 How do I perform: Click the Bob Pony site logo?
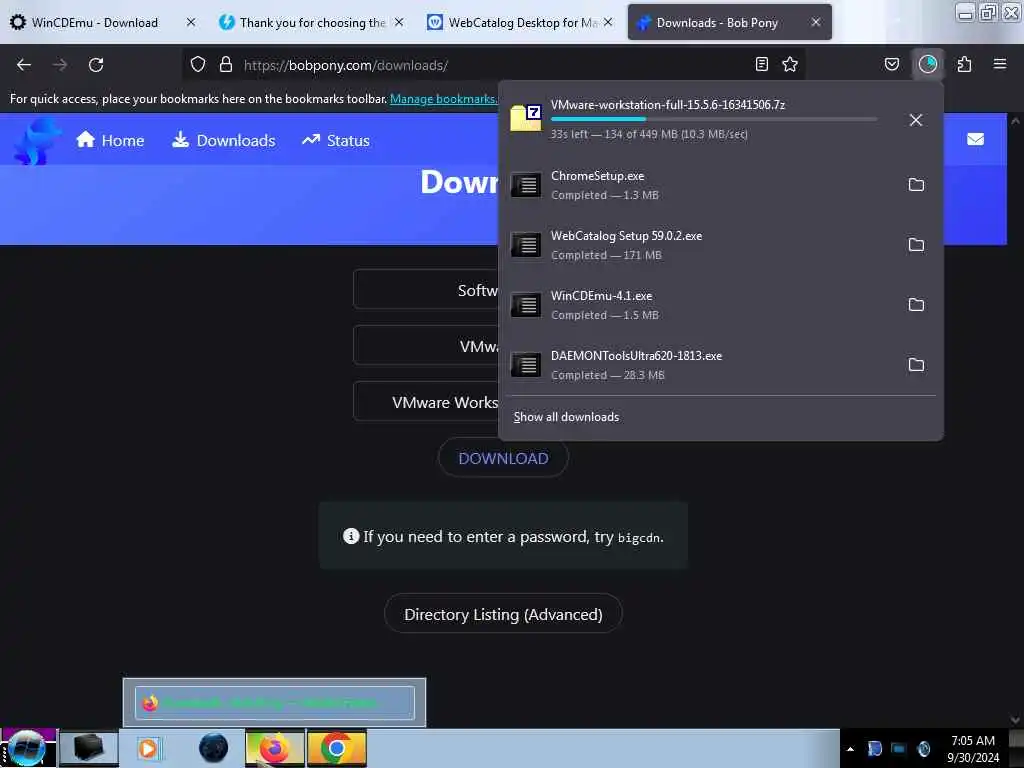tap(37, 140)
